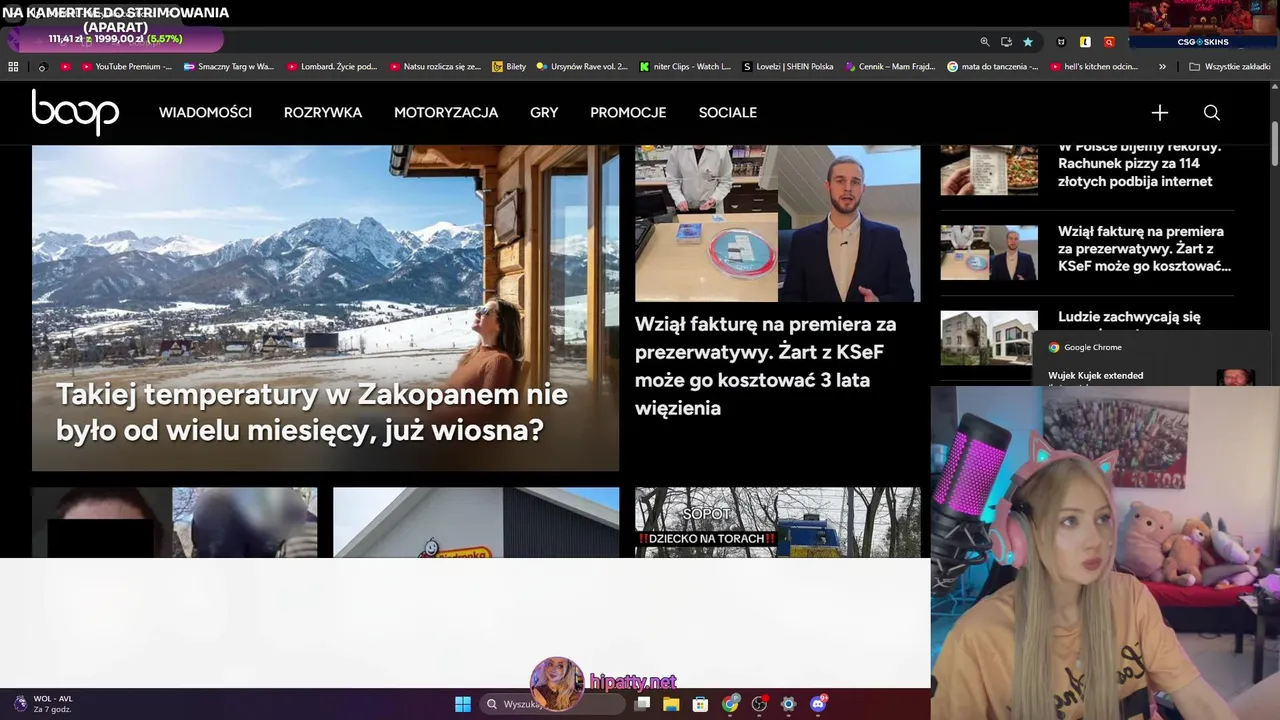
Task: Open the WOL - AVL taskbar widget
Action: (44, 704)
